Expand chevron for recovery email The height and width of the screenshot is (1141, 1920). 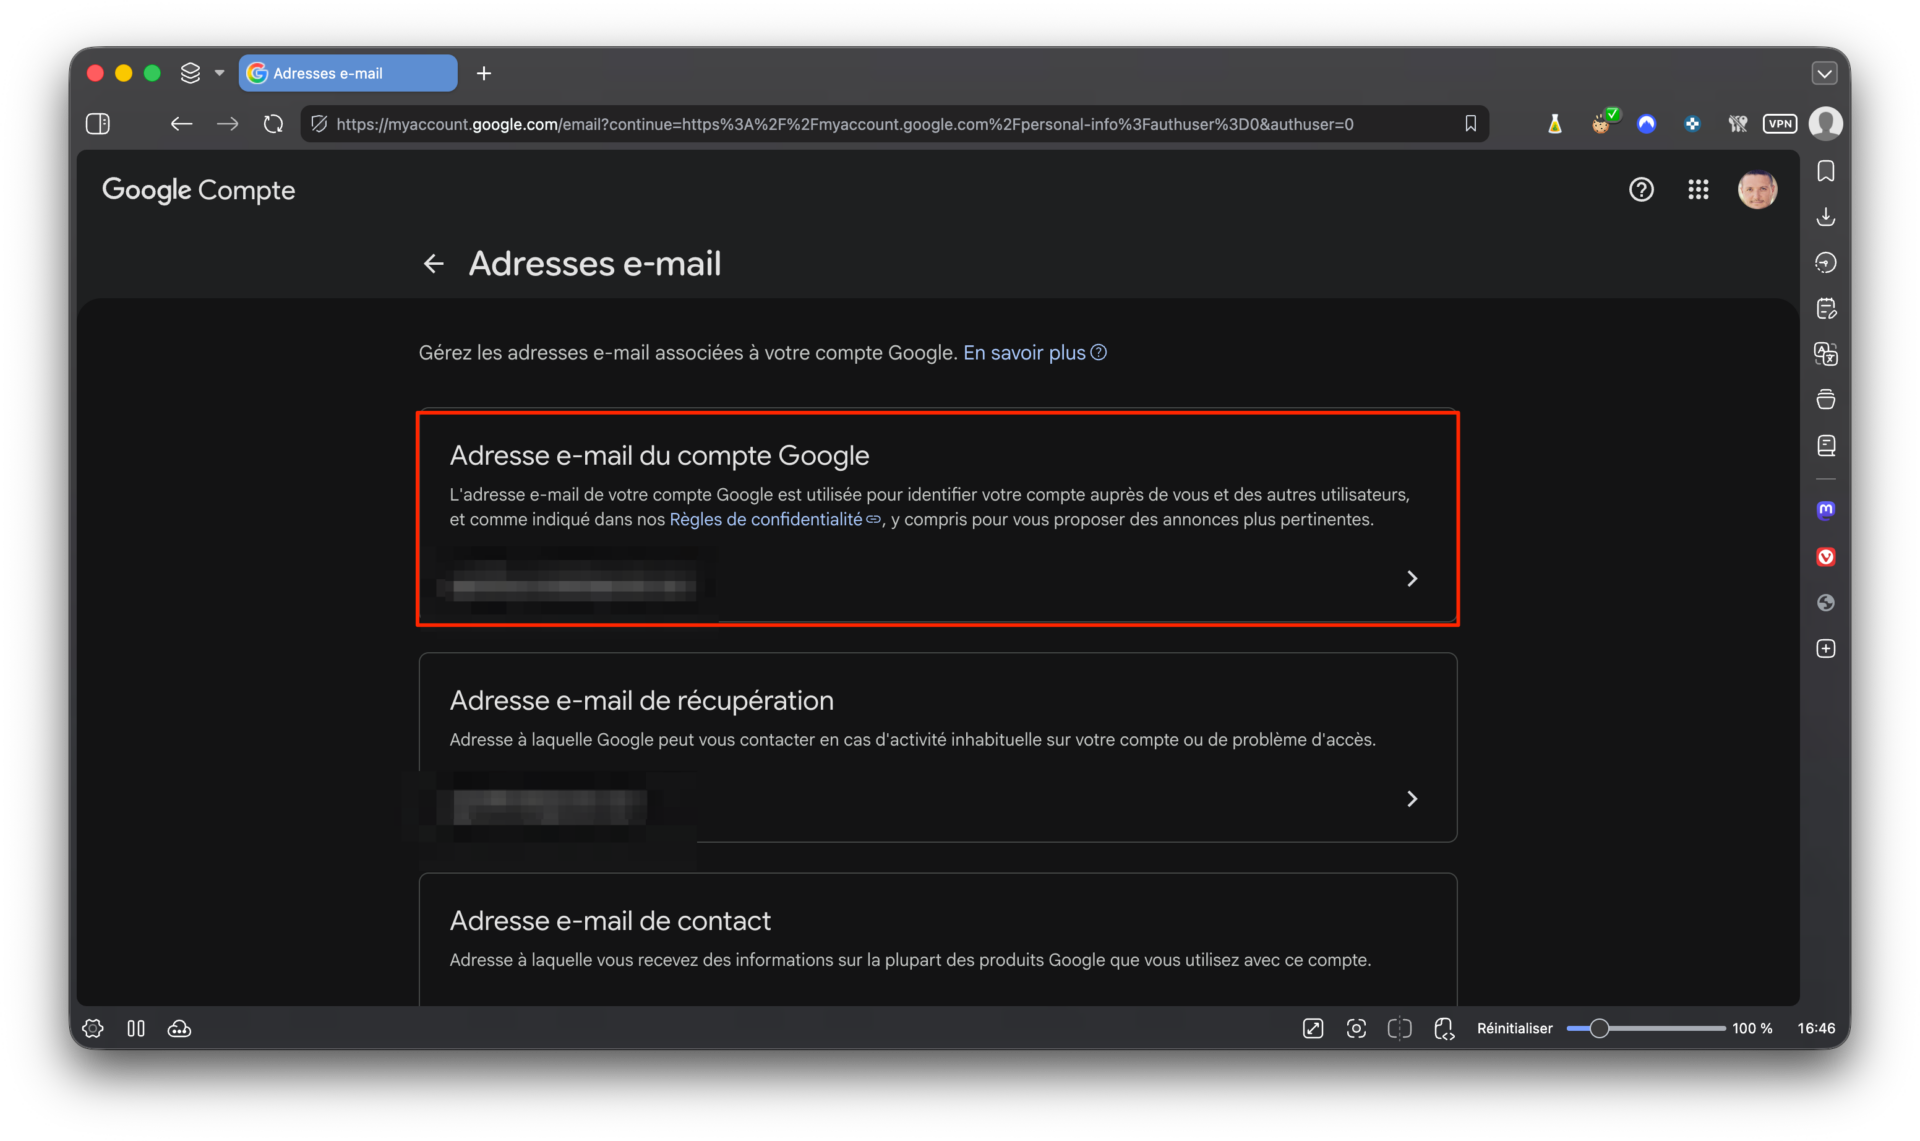point(1412,799)
